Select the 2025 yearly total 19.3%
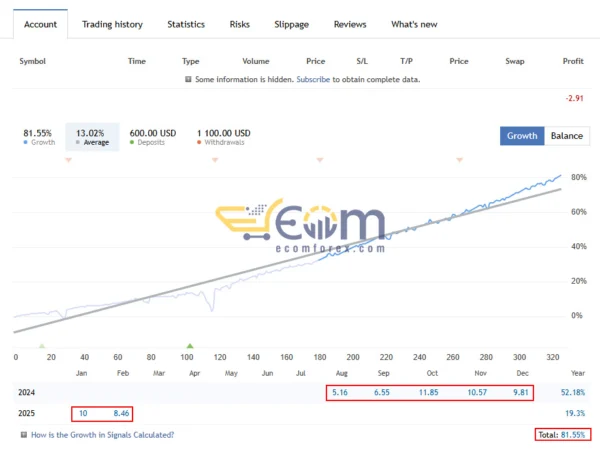Viewport: 600px width, 450px height. (x=575, y=414)
